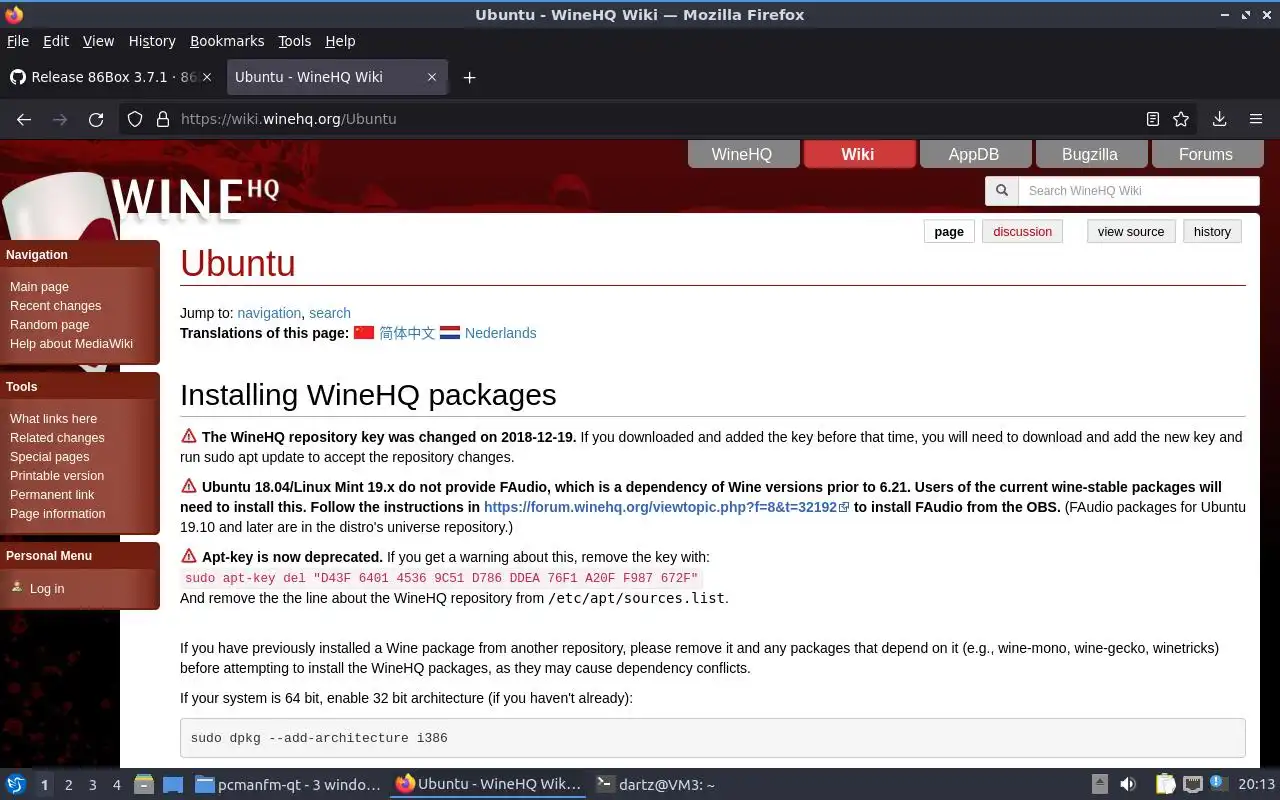Image resolution: width=1280 pixels, height=800 pixels.
Task: Open the shield tracking protection icon
Action: coord(135,119)
